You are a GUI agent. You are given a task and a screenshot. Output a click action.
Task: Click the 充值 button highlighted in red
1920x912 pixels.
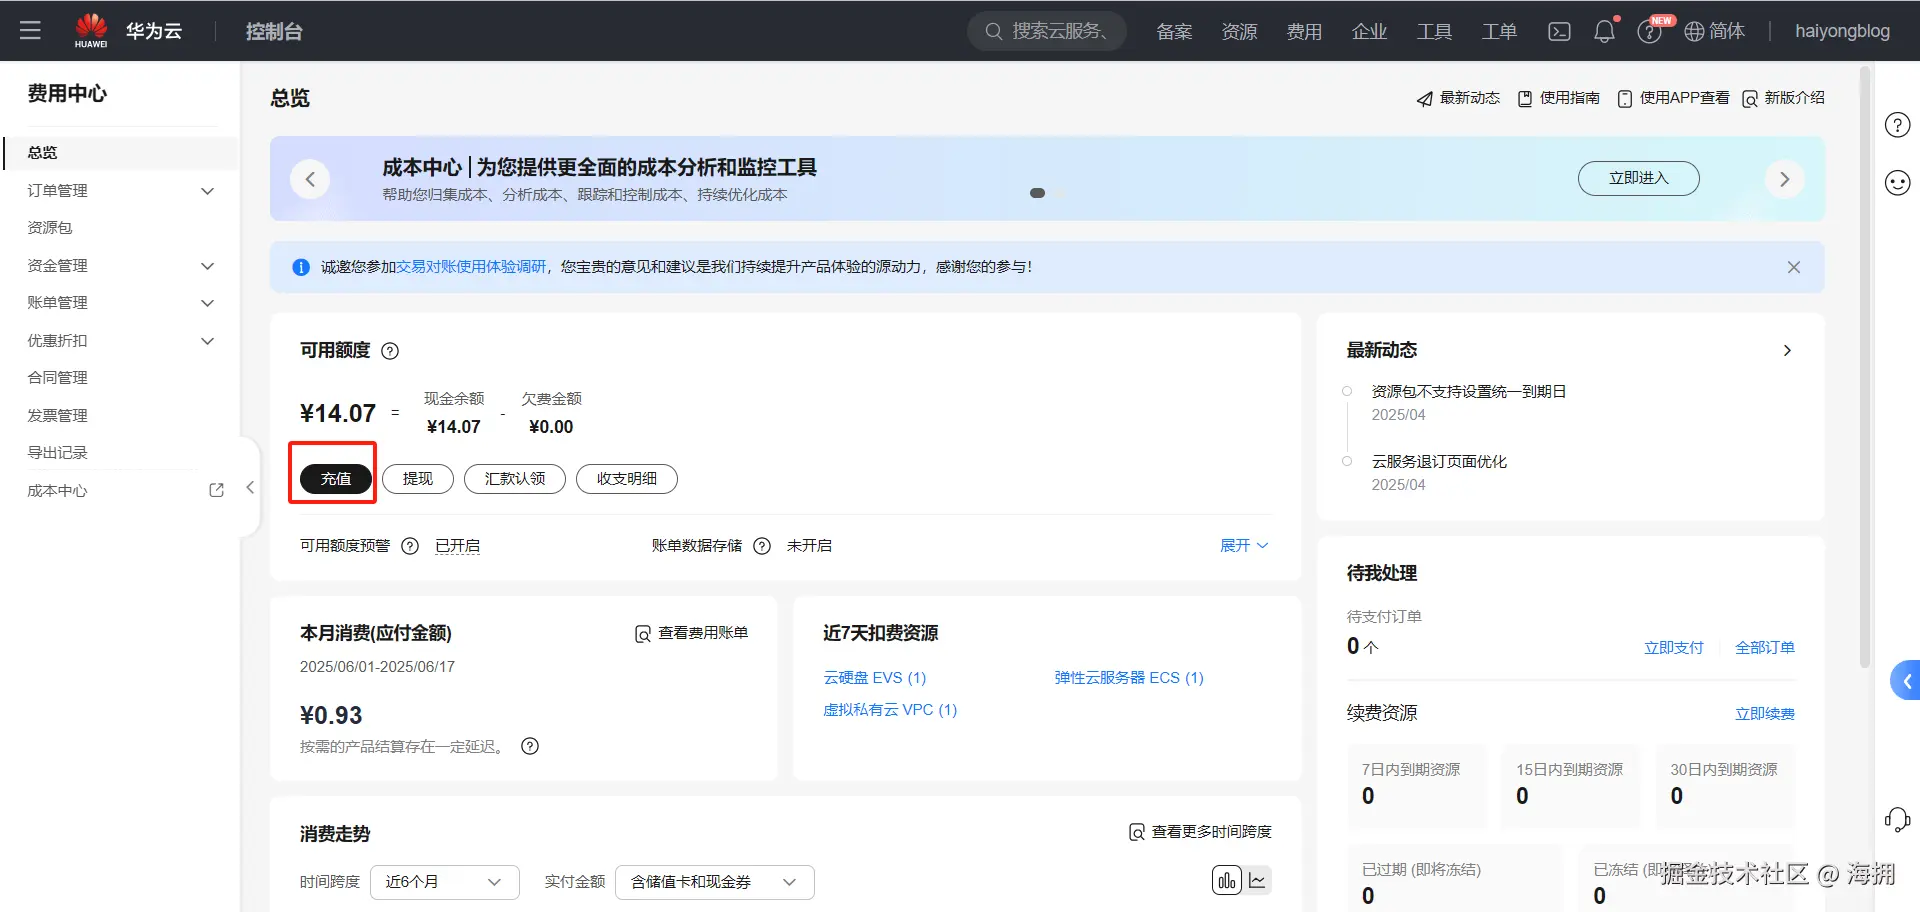(x=334, y=478)
